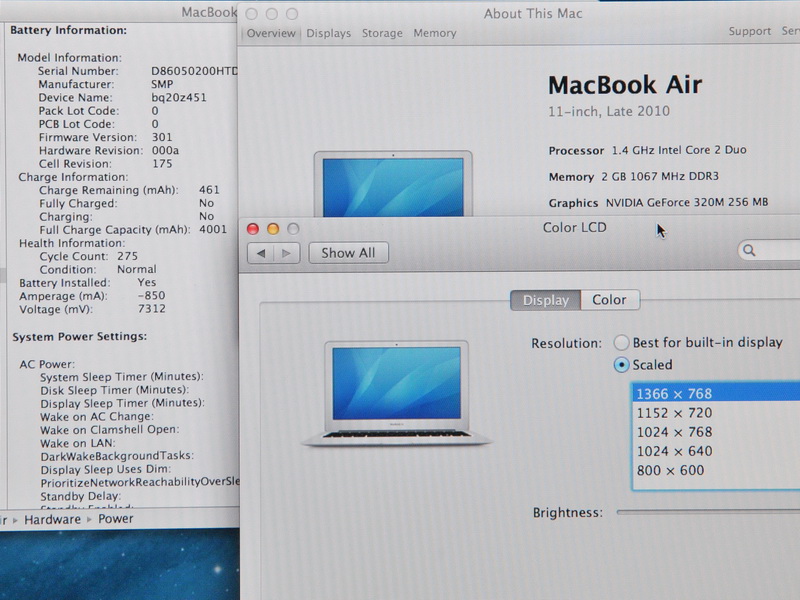Click the Full Charge Capacity value 4001
800x600 pixels.
pyautogui.click(x=213, y=230)
